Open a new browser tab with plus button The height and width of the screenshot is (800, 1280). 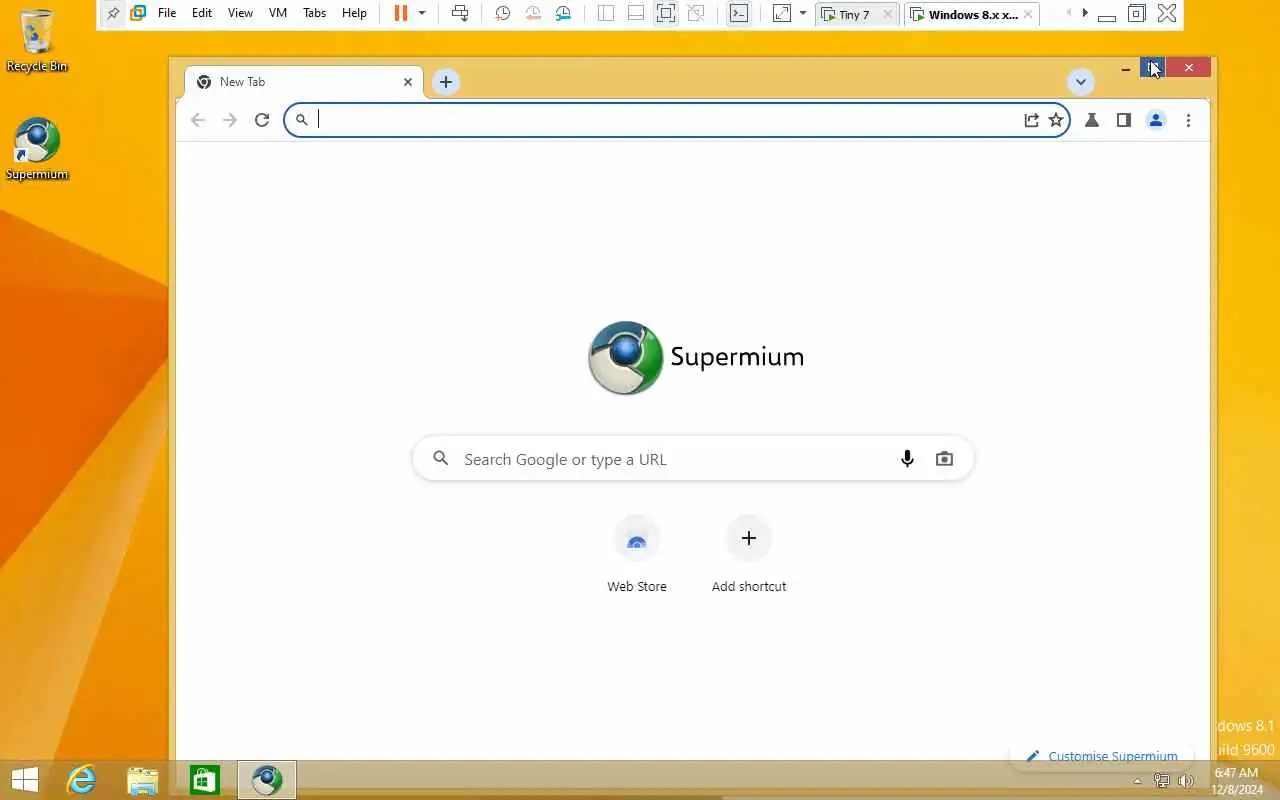click(x=446, y=82)
